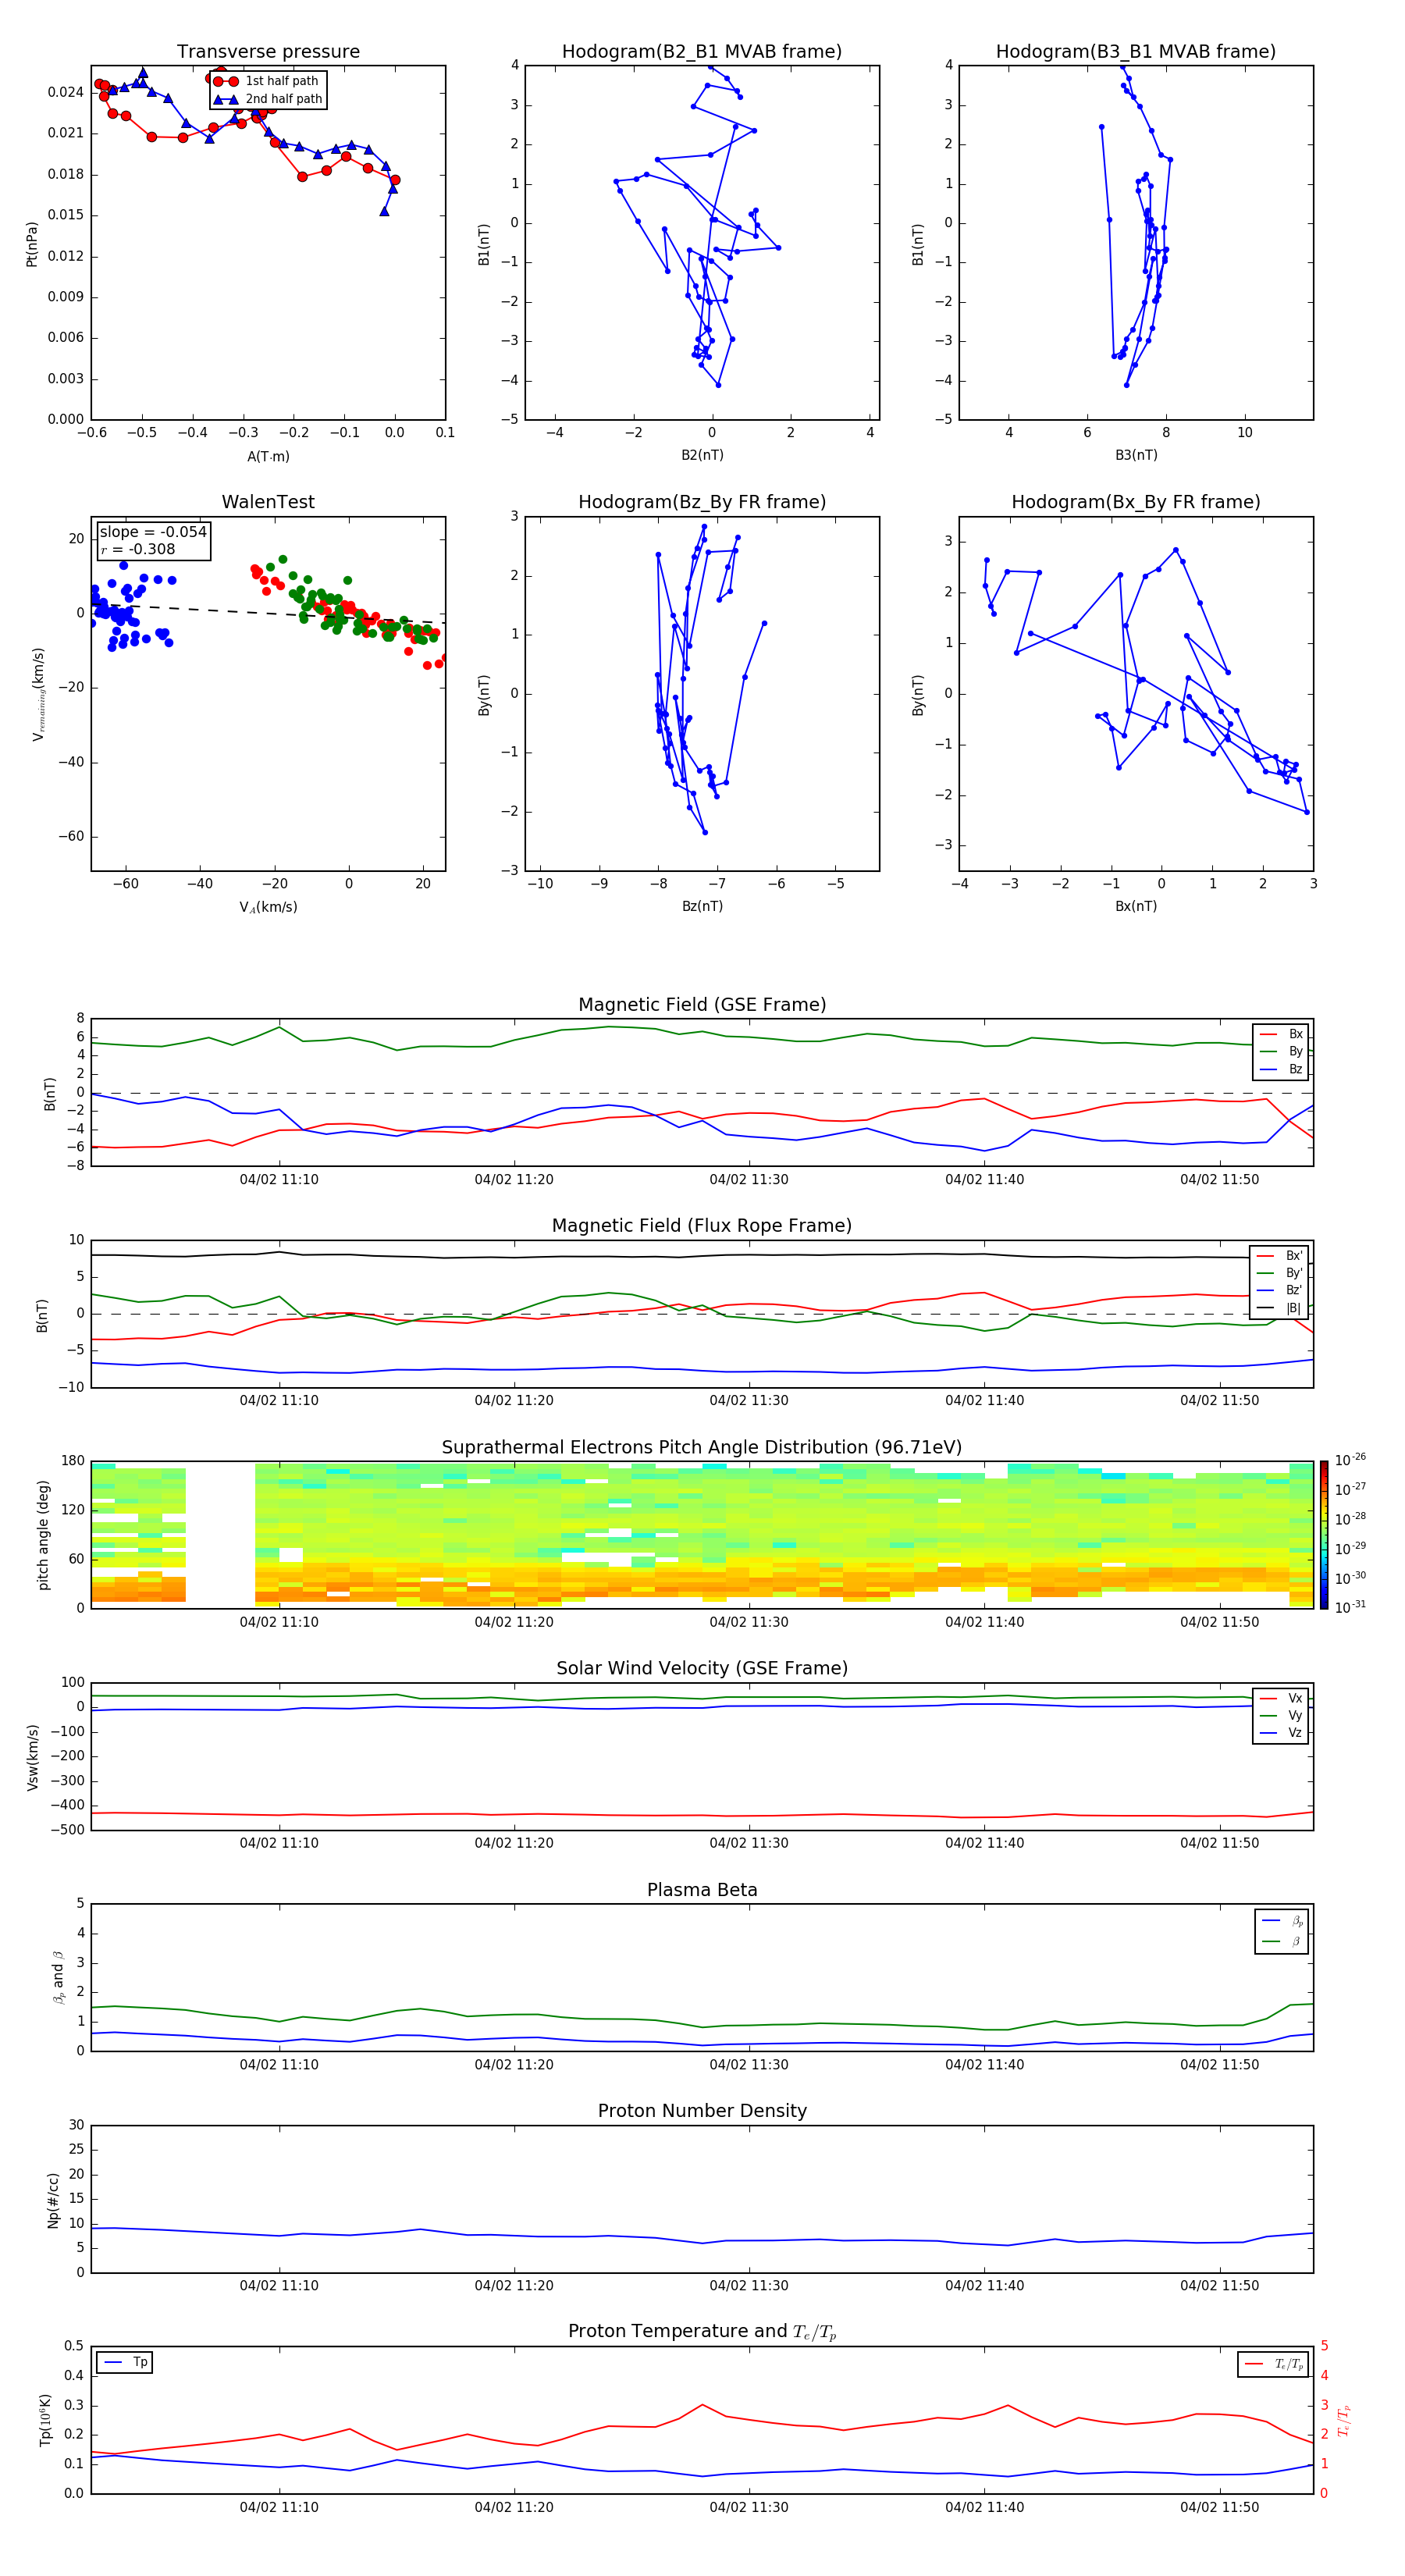Click the "Hodogram(Bx_By FR frame)" title
The height and width of the screenshot is (2576, 1405).
click(1136, 502)
